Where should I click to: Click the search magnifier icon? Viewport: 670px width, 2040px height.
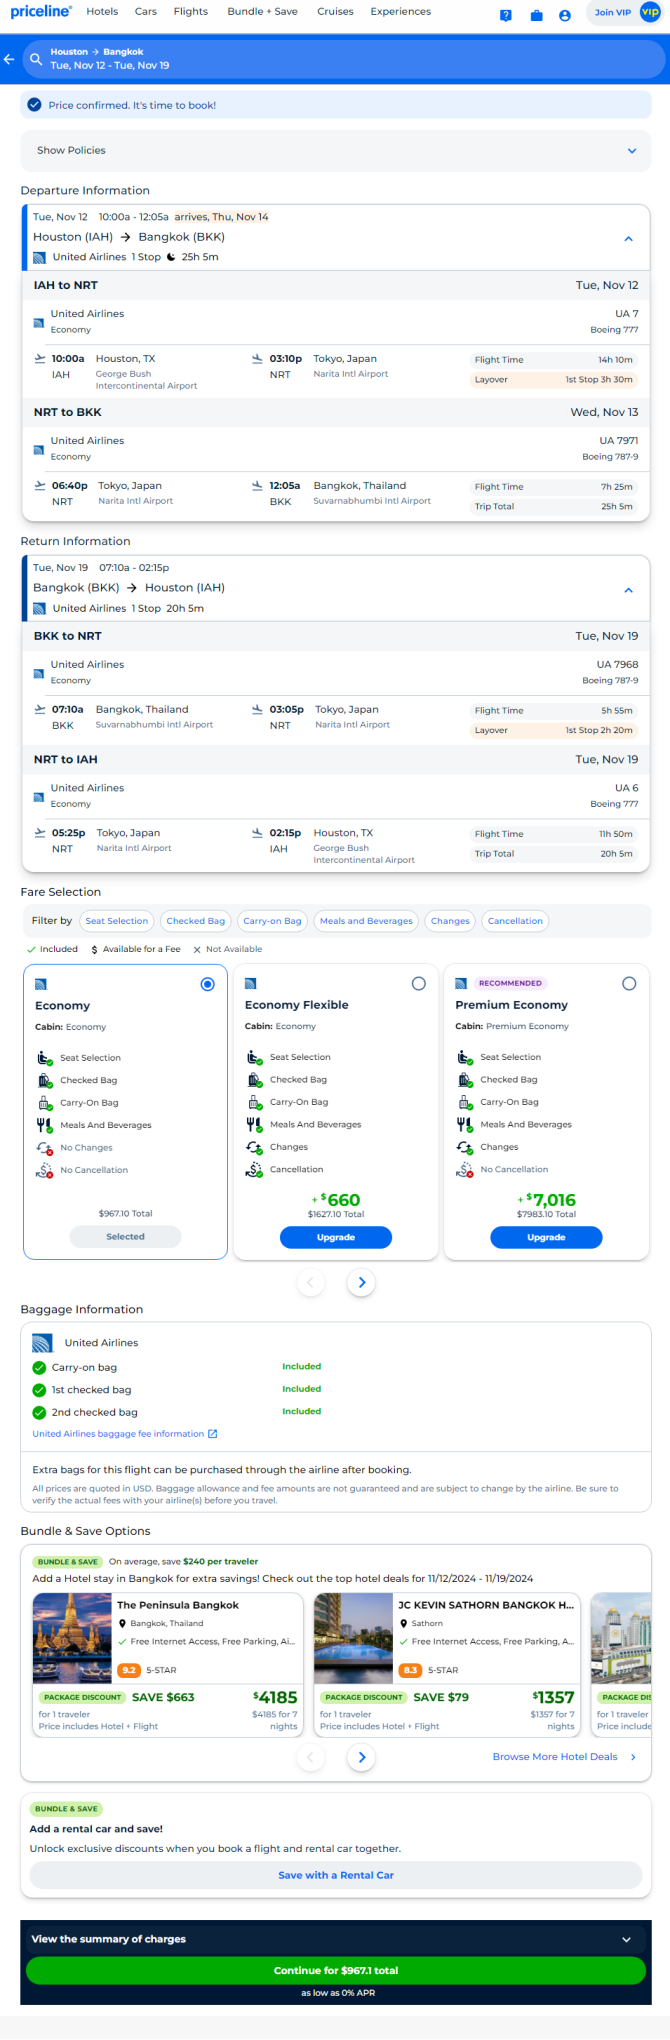pyautogui.click(x=36, y=59)
